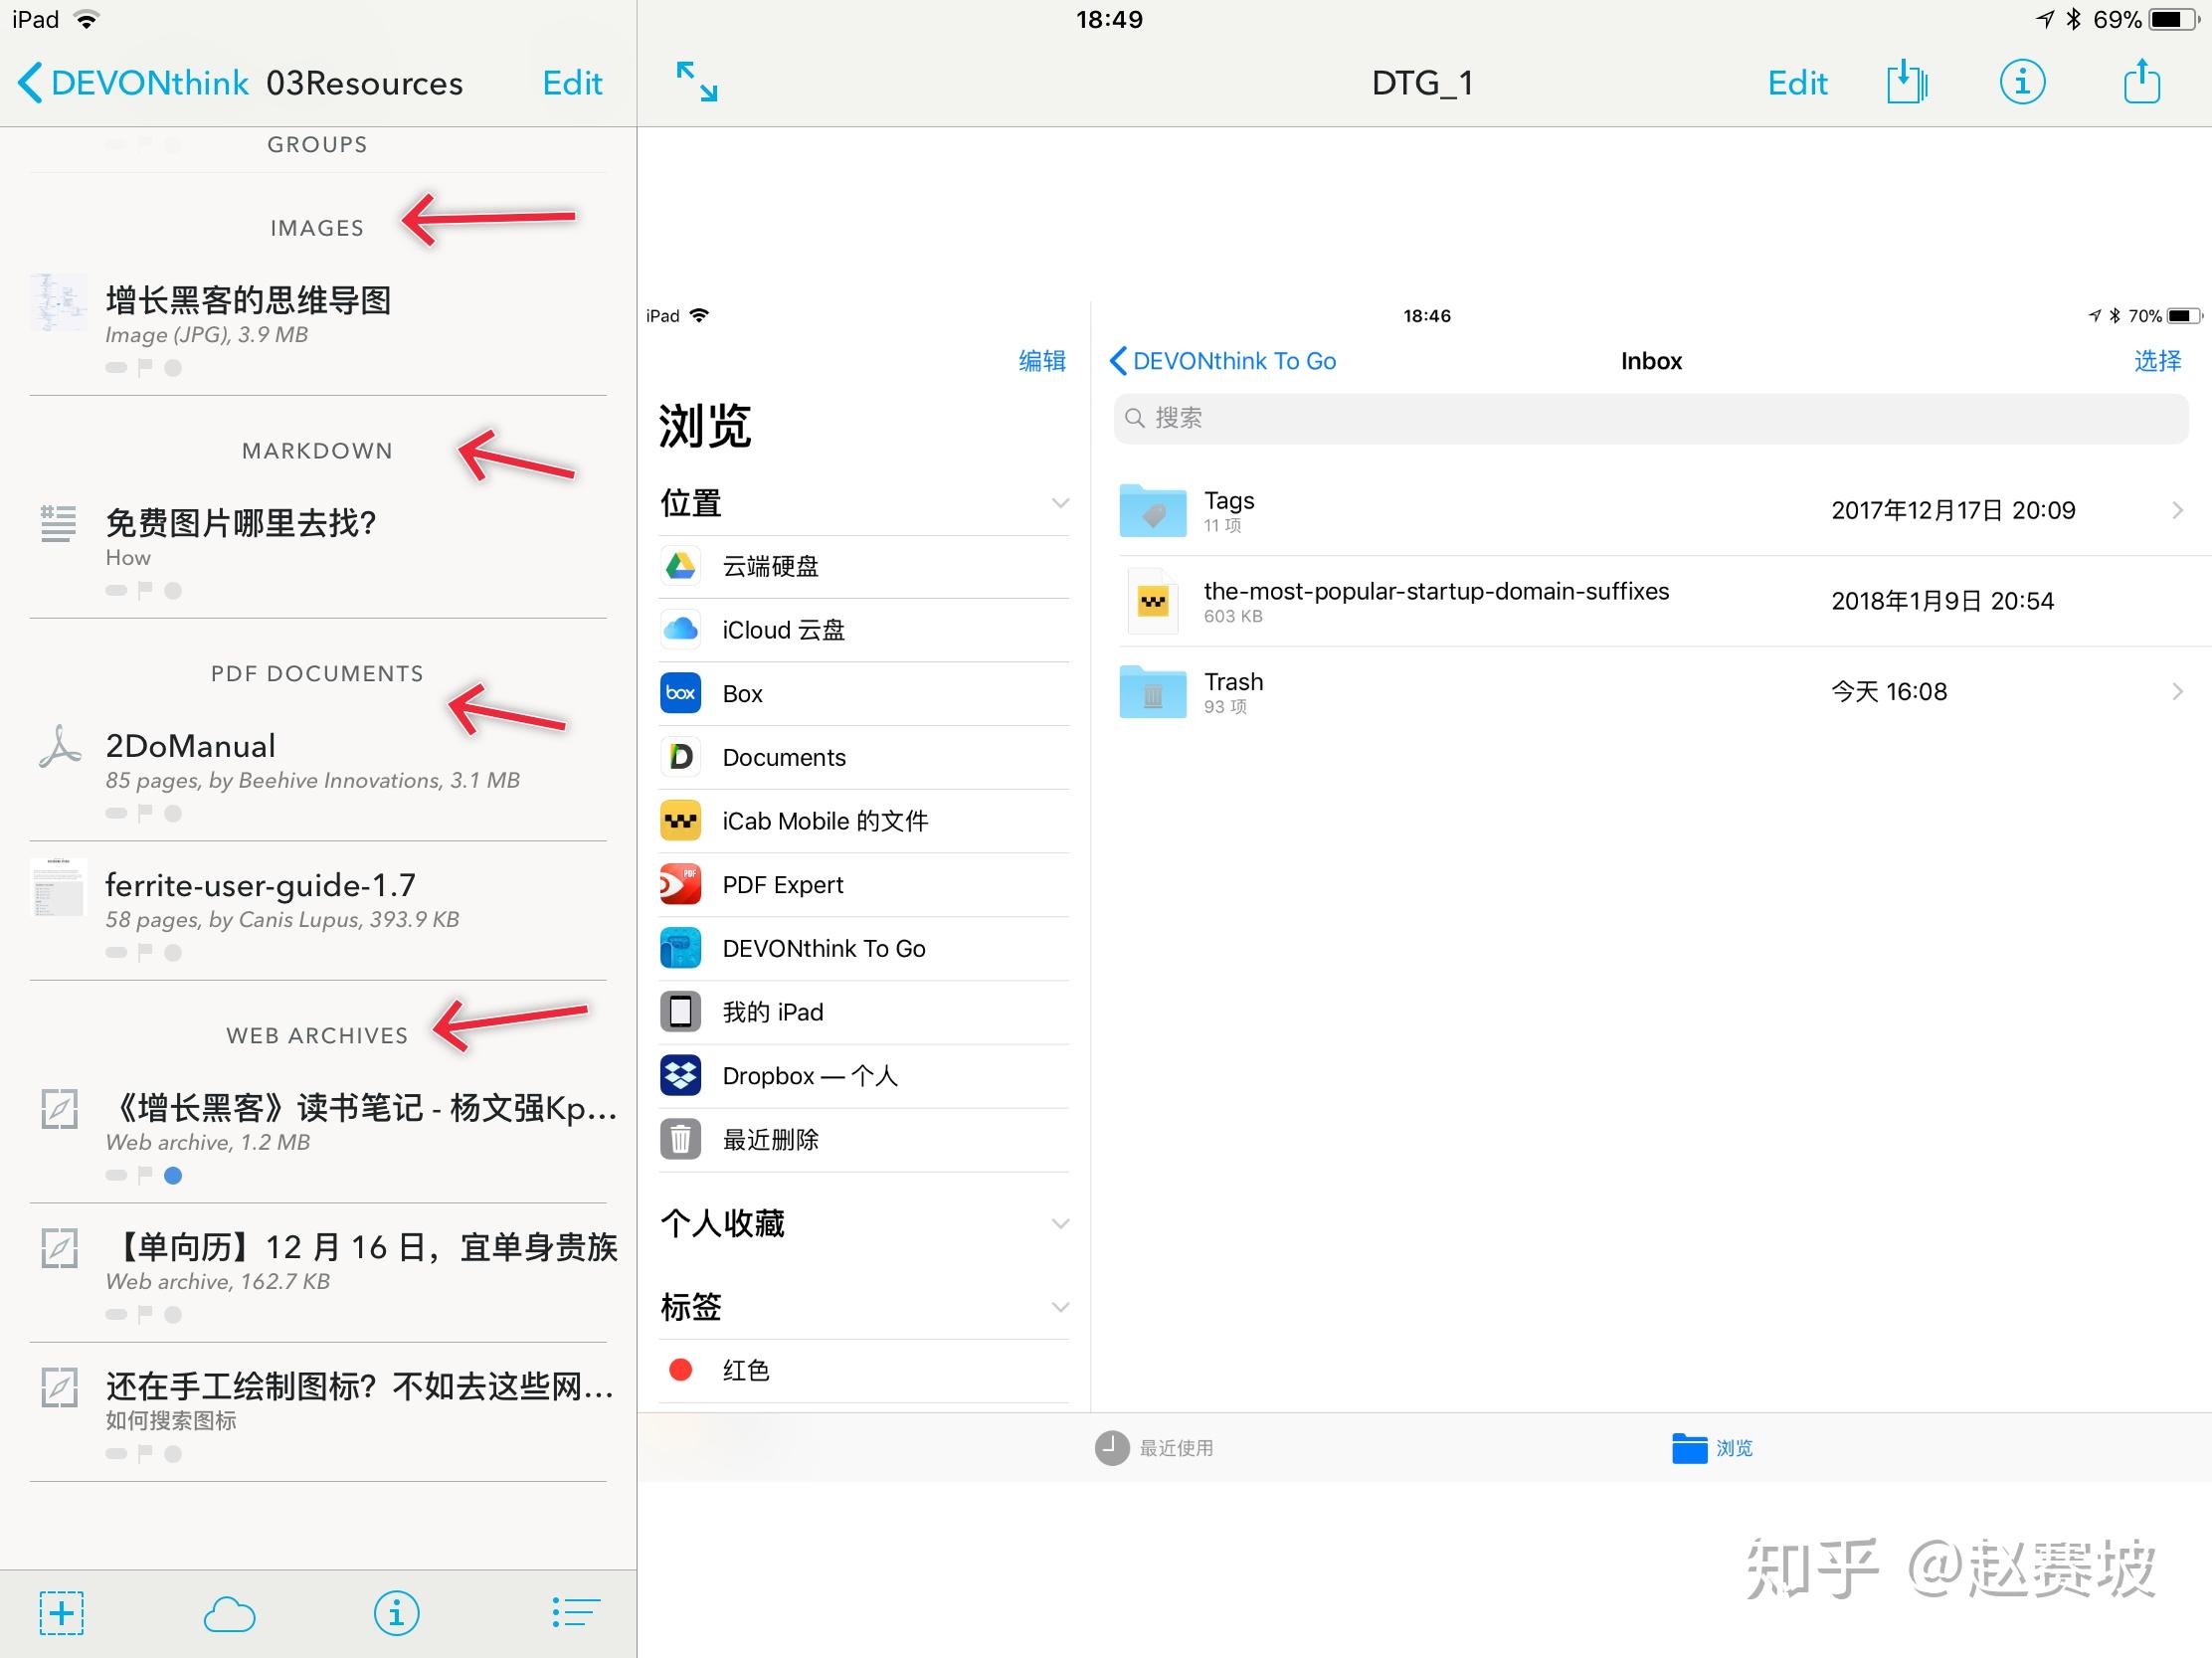Toggle flag on ferrite-user-guide-1.7
This screenshot has height=1658, width=2212.
pyautogui.click(x=145, y=952)
